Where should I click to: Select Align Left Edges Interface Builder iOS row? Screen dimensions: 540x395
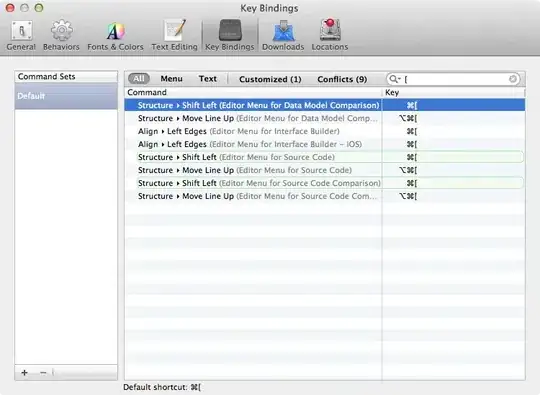coord(324,144)
